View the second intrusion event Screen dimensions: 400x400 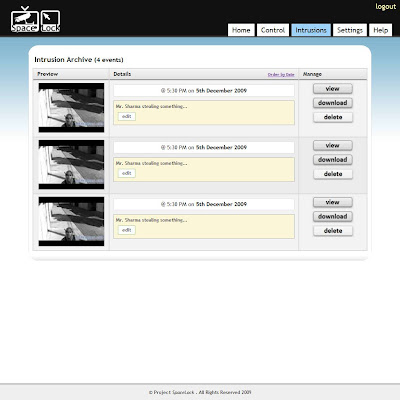333,145
